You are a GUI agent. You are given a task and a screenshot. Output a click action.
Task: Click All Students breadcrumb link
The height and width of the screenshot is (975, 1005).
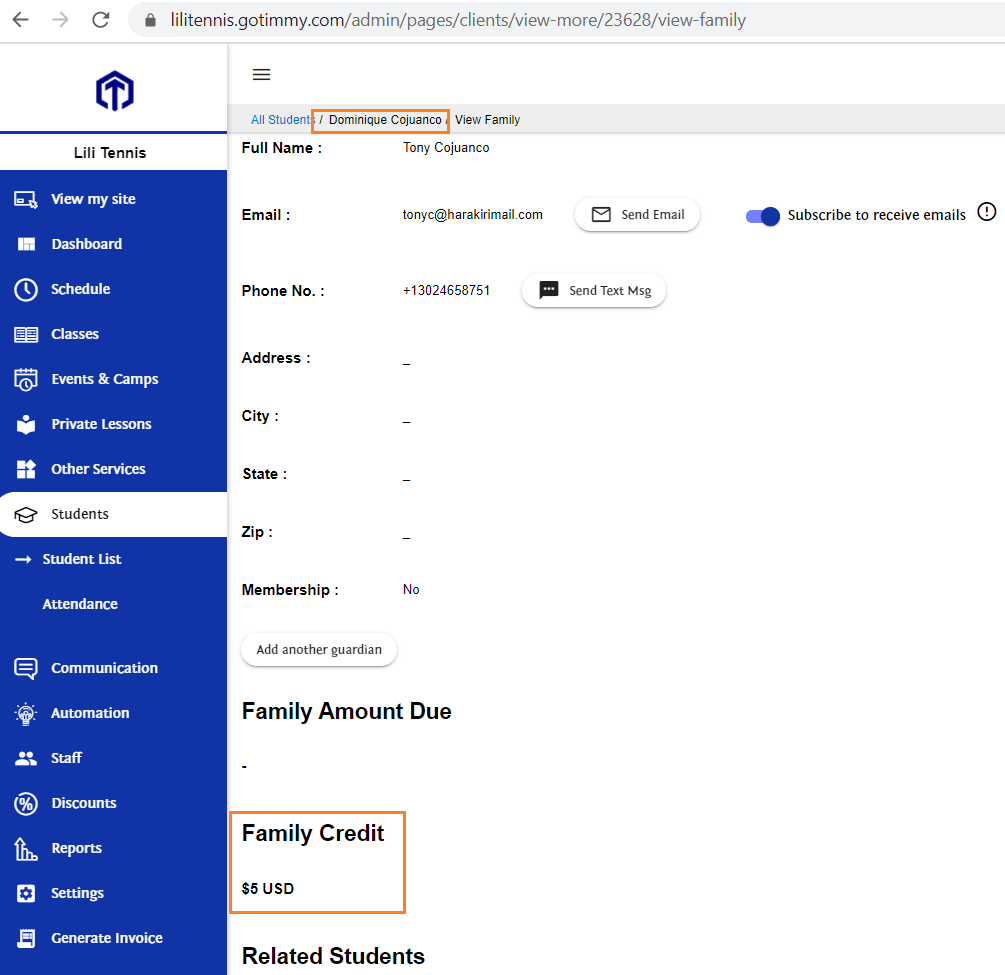281,120
